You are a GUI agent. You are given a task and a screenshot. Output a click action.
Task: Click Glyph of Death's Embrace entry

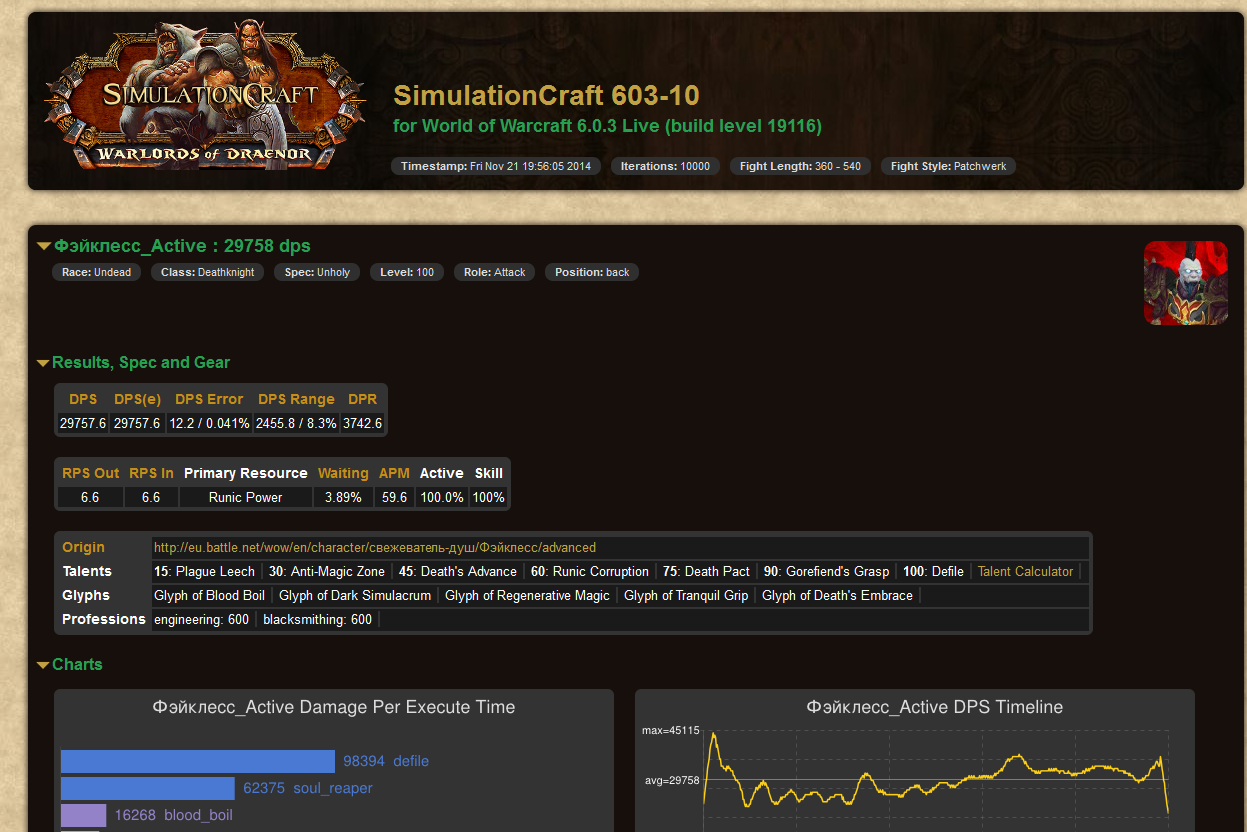click(837, 596)
